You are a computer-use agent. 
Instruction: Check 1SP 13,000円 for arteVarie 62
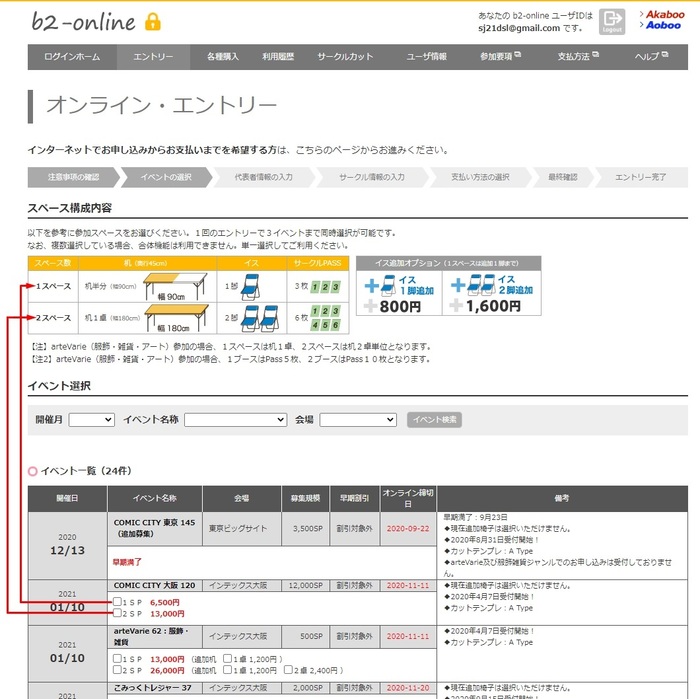[x=118, y=660]
